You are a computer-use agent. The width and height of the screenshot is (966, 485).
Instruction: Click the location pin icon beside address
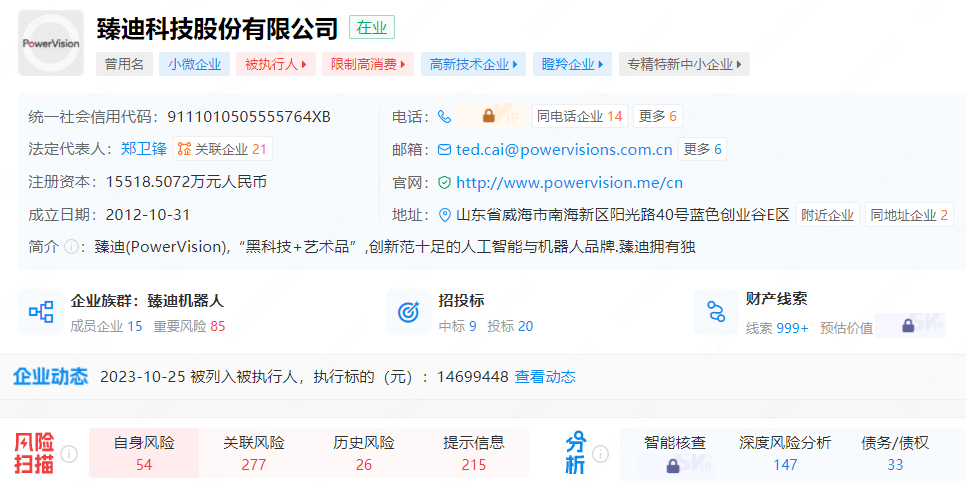(445, 215)
